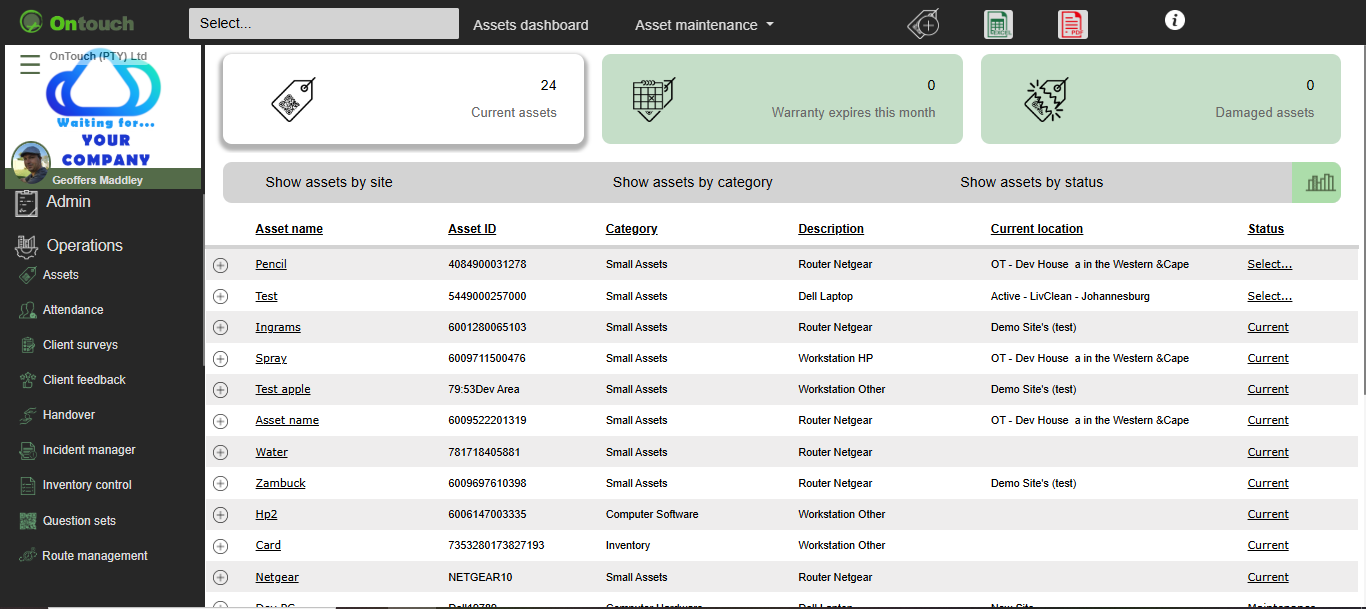Open the Select... dropdown in top bar
The width and height of the screenshot is (1366, 609).
click(x=323, y=24)
